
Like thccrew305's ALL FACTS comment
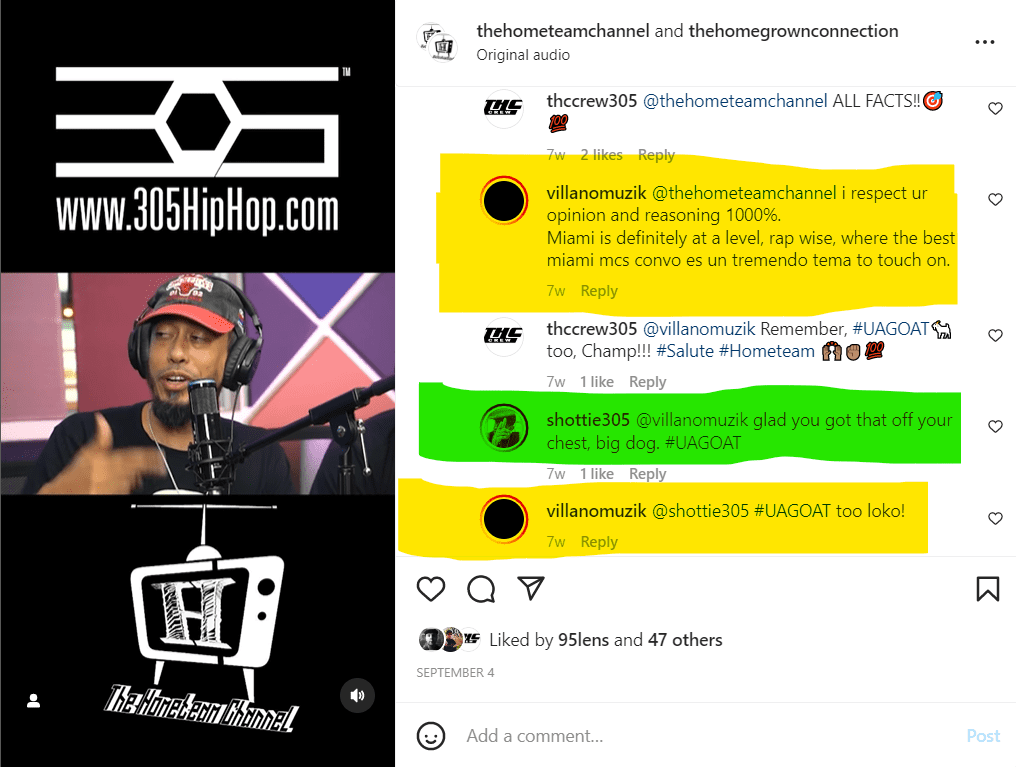(995, 108)
